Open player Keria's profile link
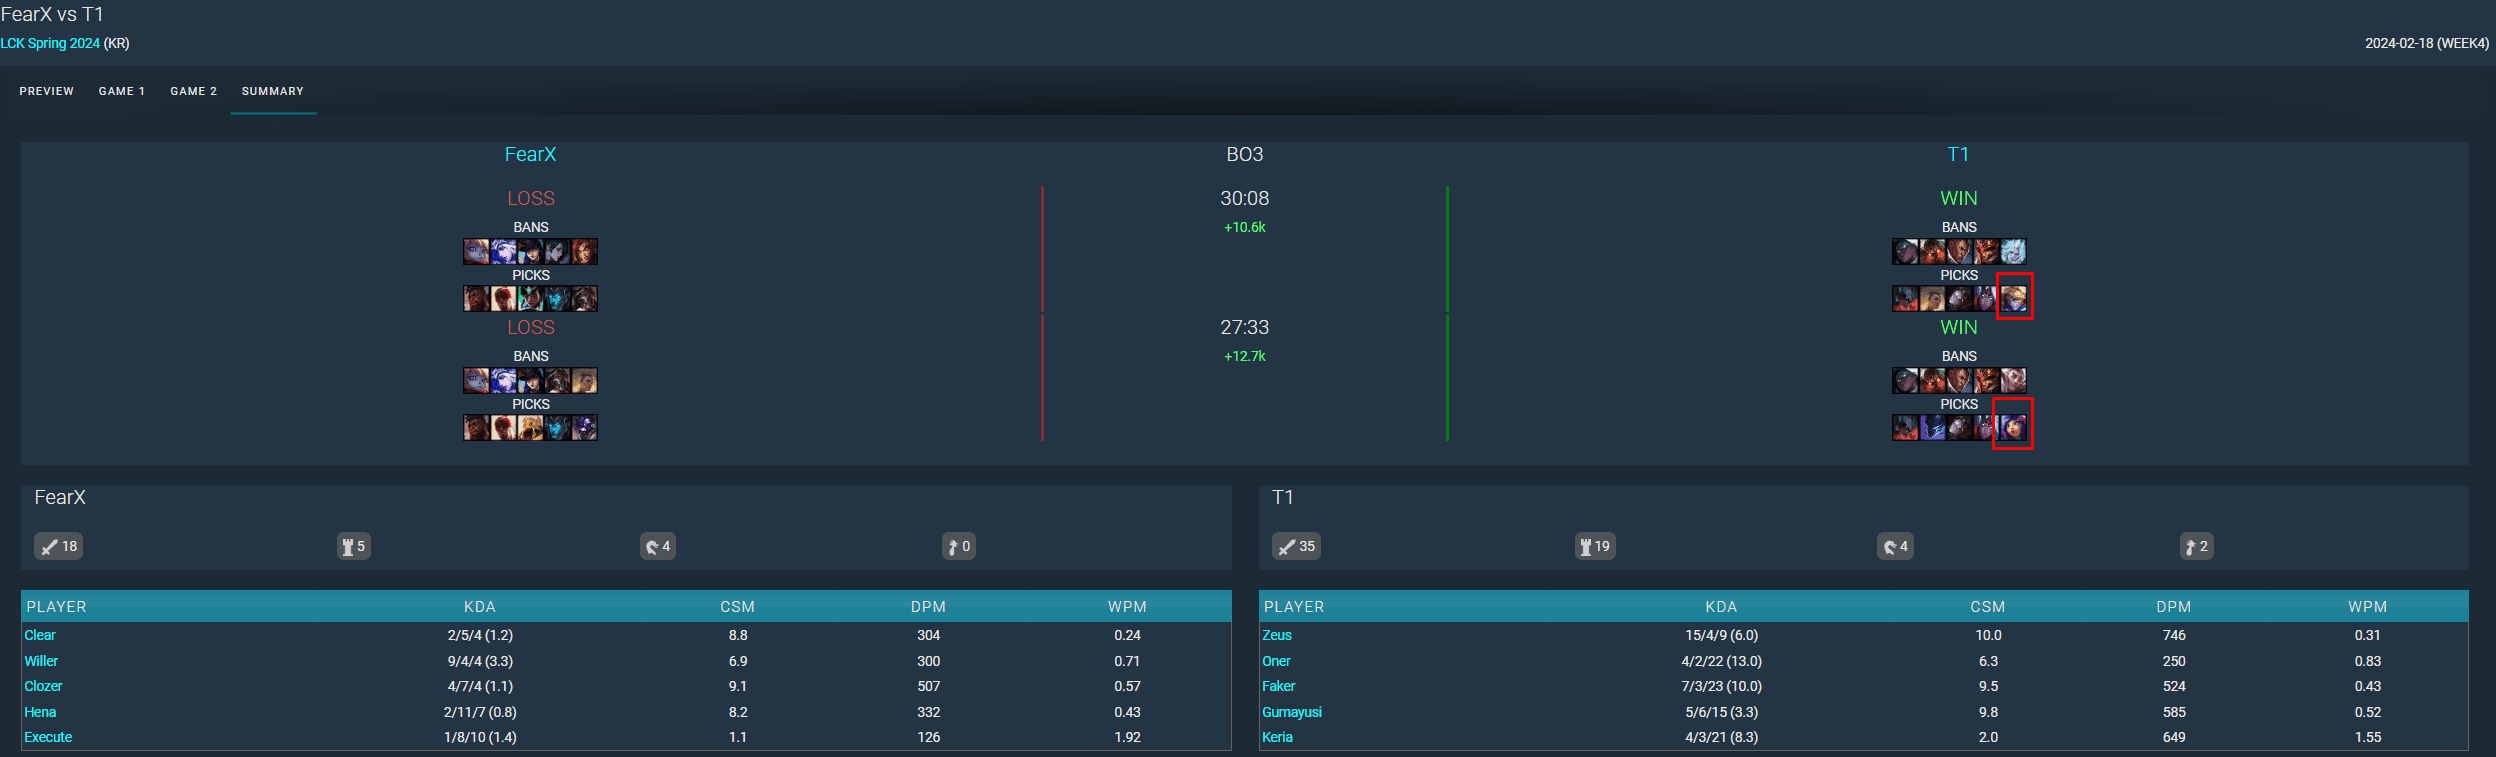 pyautogui.click(x=1278, y=737)
